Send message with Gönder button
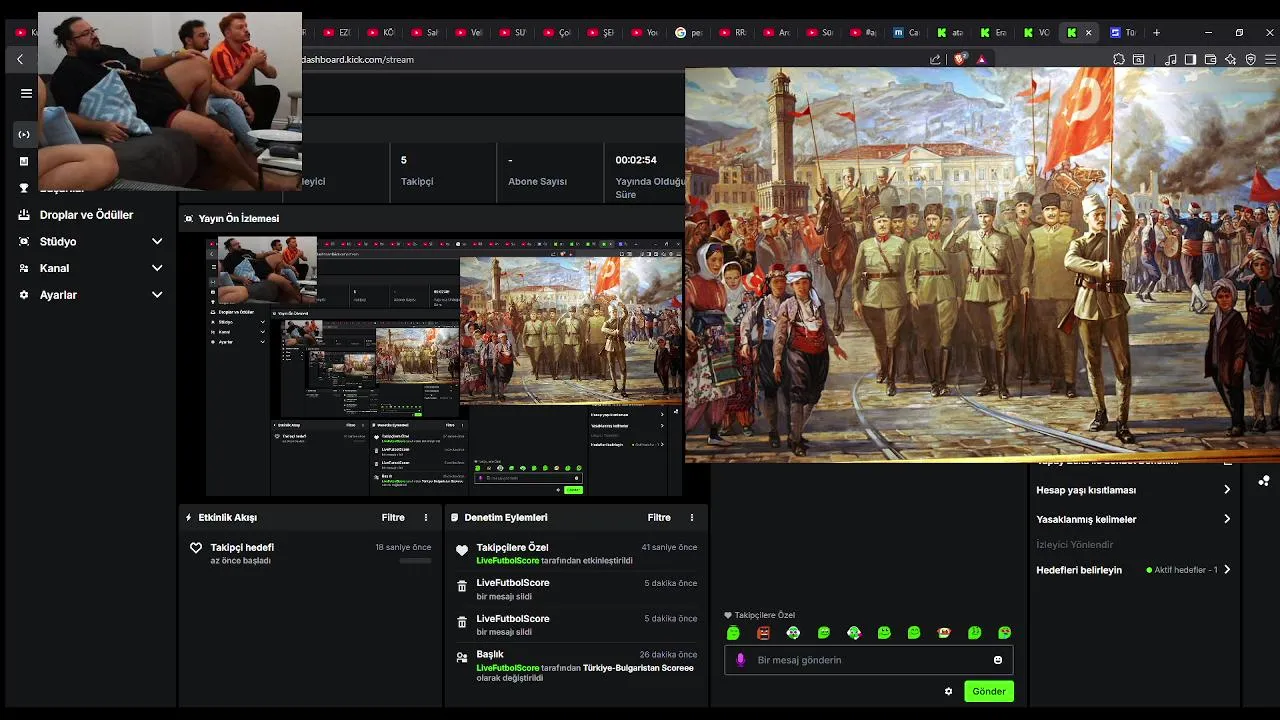Screen dimensions: 1280x720 989,691
